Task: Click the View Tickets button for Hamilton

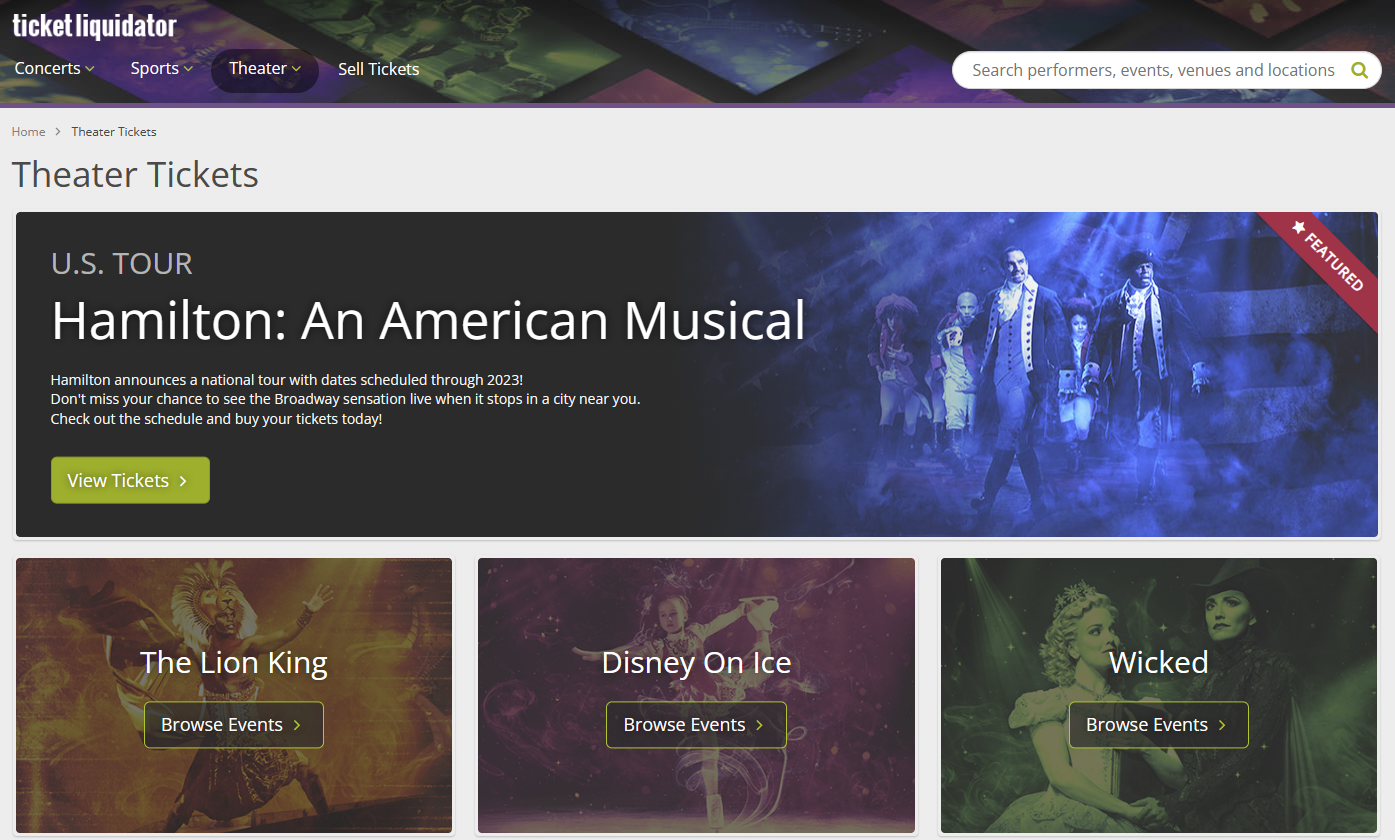Action: tap(130, 480)
